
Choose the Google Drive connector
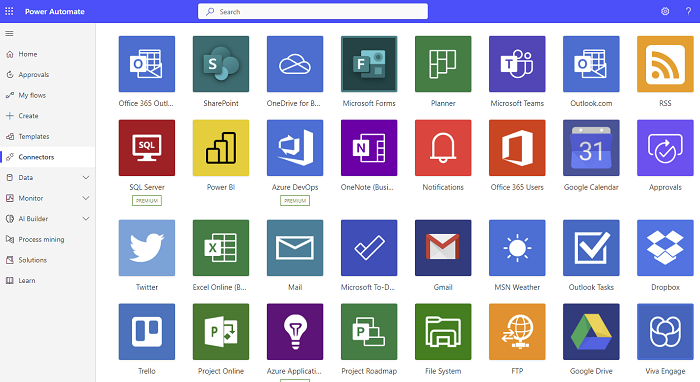pyautogui.click(x=591, y=332)
